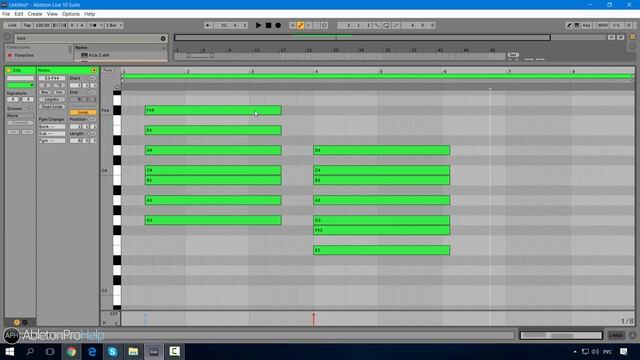Screen dimensions: 640x360
Task: Click the Set button next to End
Action: [x=92, y=92]
